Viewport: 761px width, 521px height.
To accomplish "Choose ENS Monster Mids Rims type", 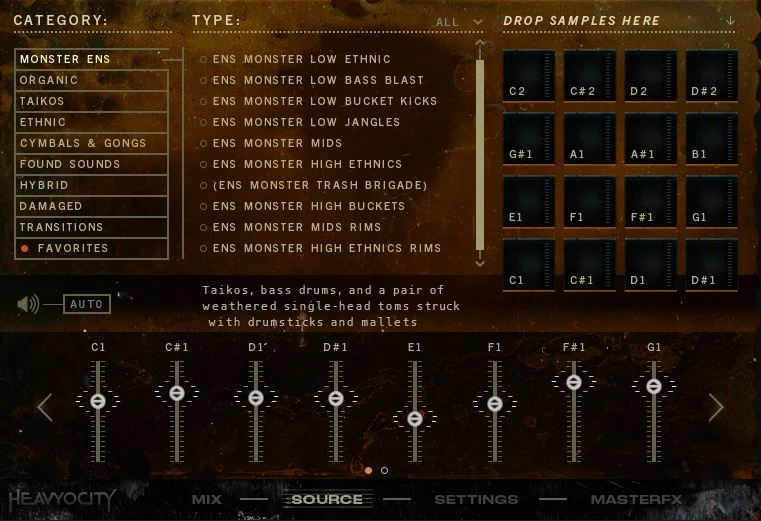I will 290,227.
